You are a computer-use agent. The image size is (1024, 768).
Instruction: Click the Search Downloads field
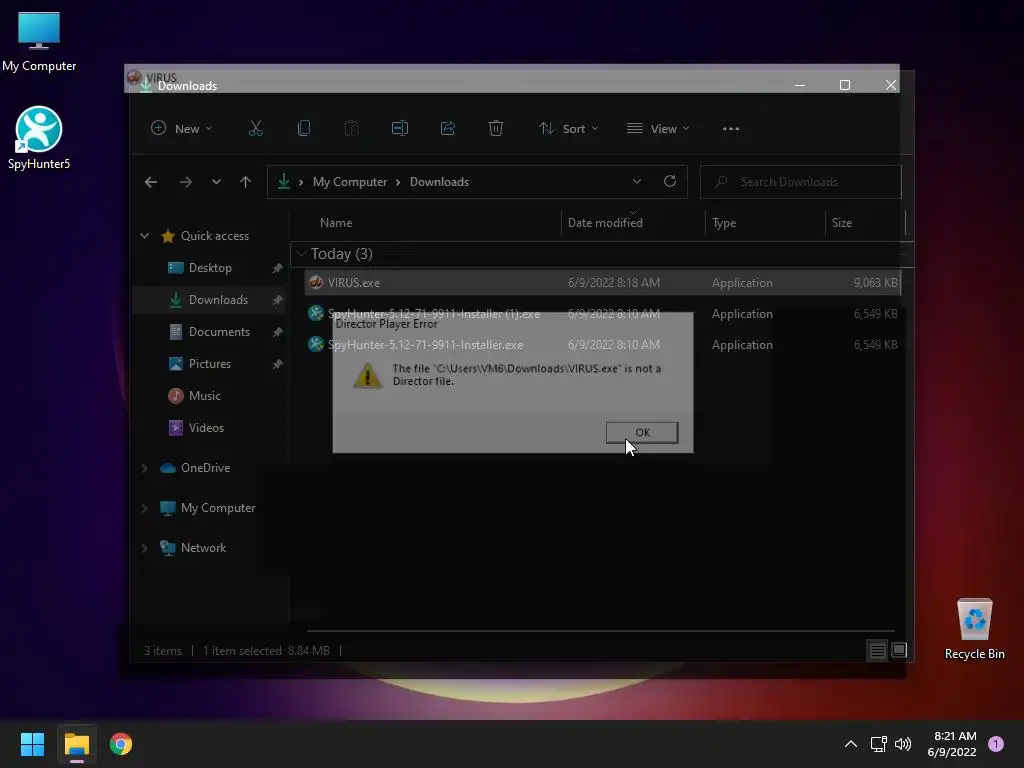click(801, 182)
